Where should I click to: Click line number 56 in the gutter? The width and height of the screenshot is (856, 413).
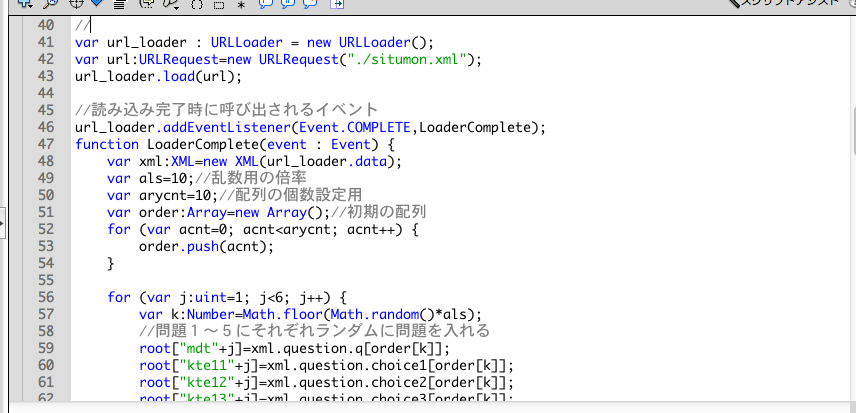(46, 297)
